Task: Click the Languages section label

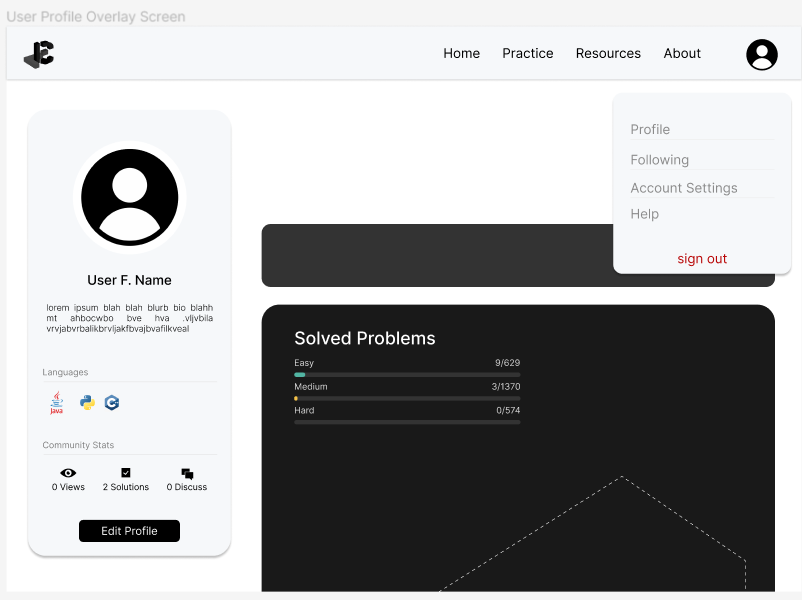Action: click(x=65, y=372)
